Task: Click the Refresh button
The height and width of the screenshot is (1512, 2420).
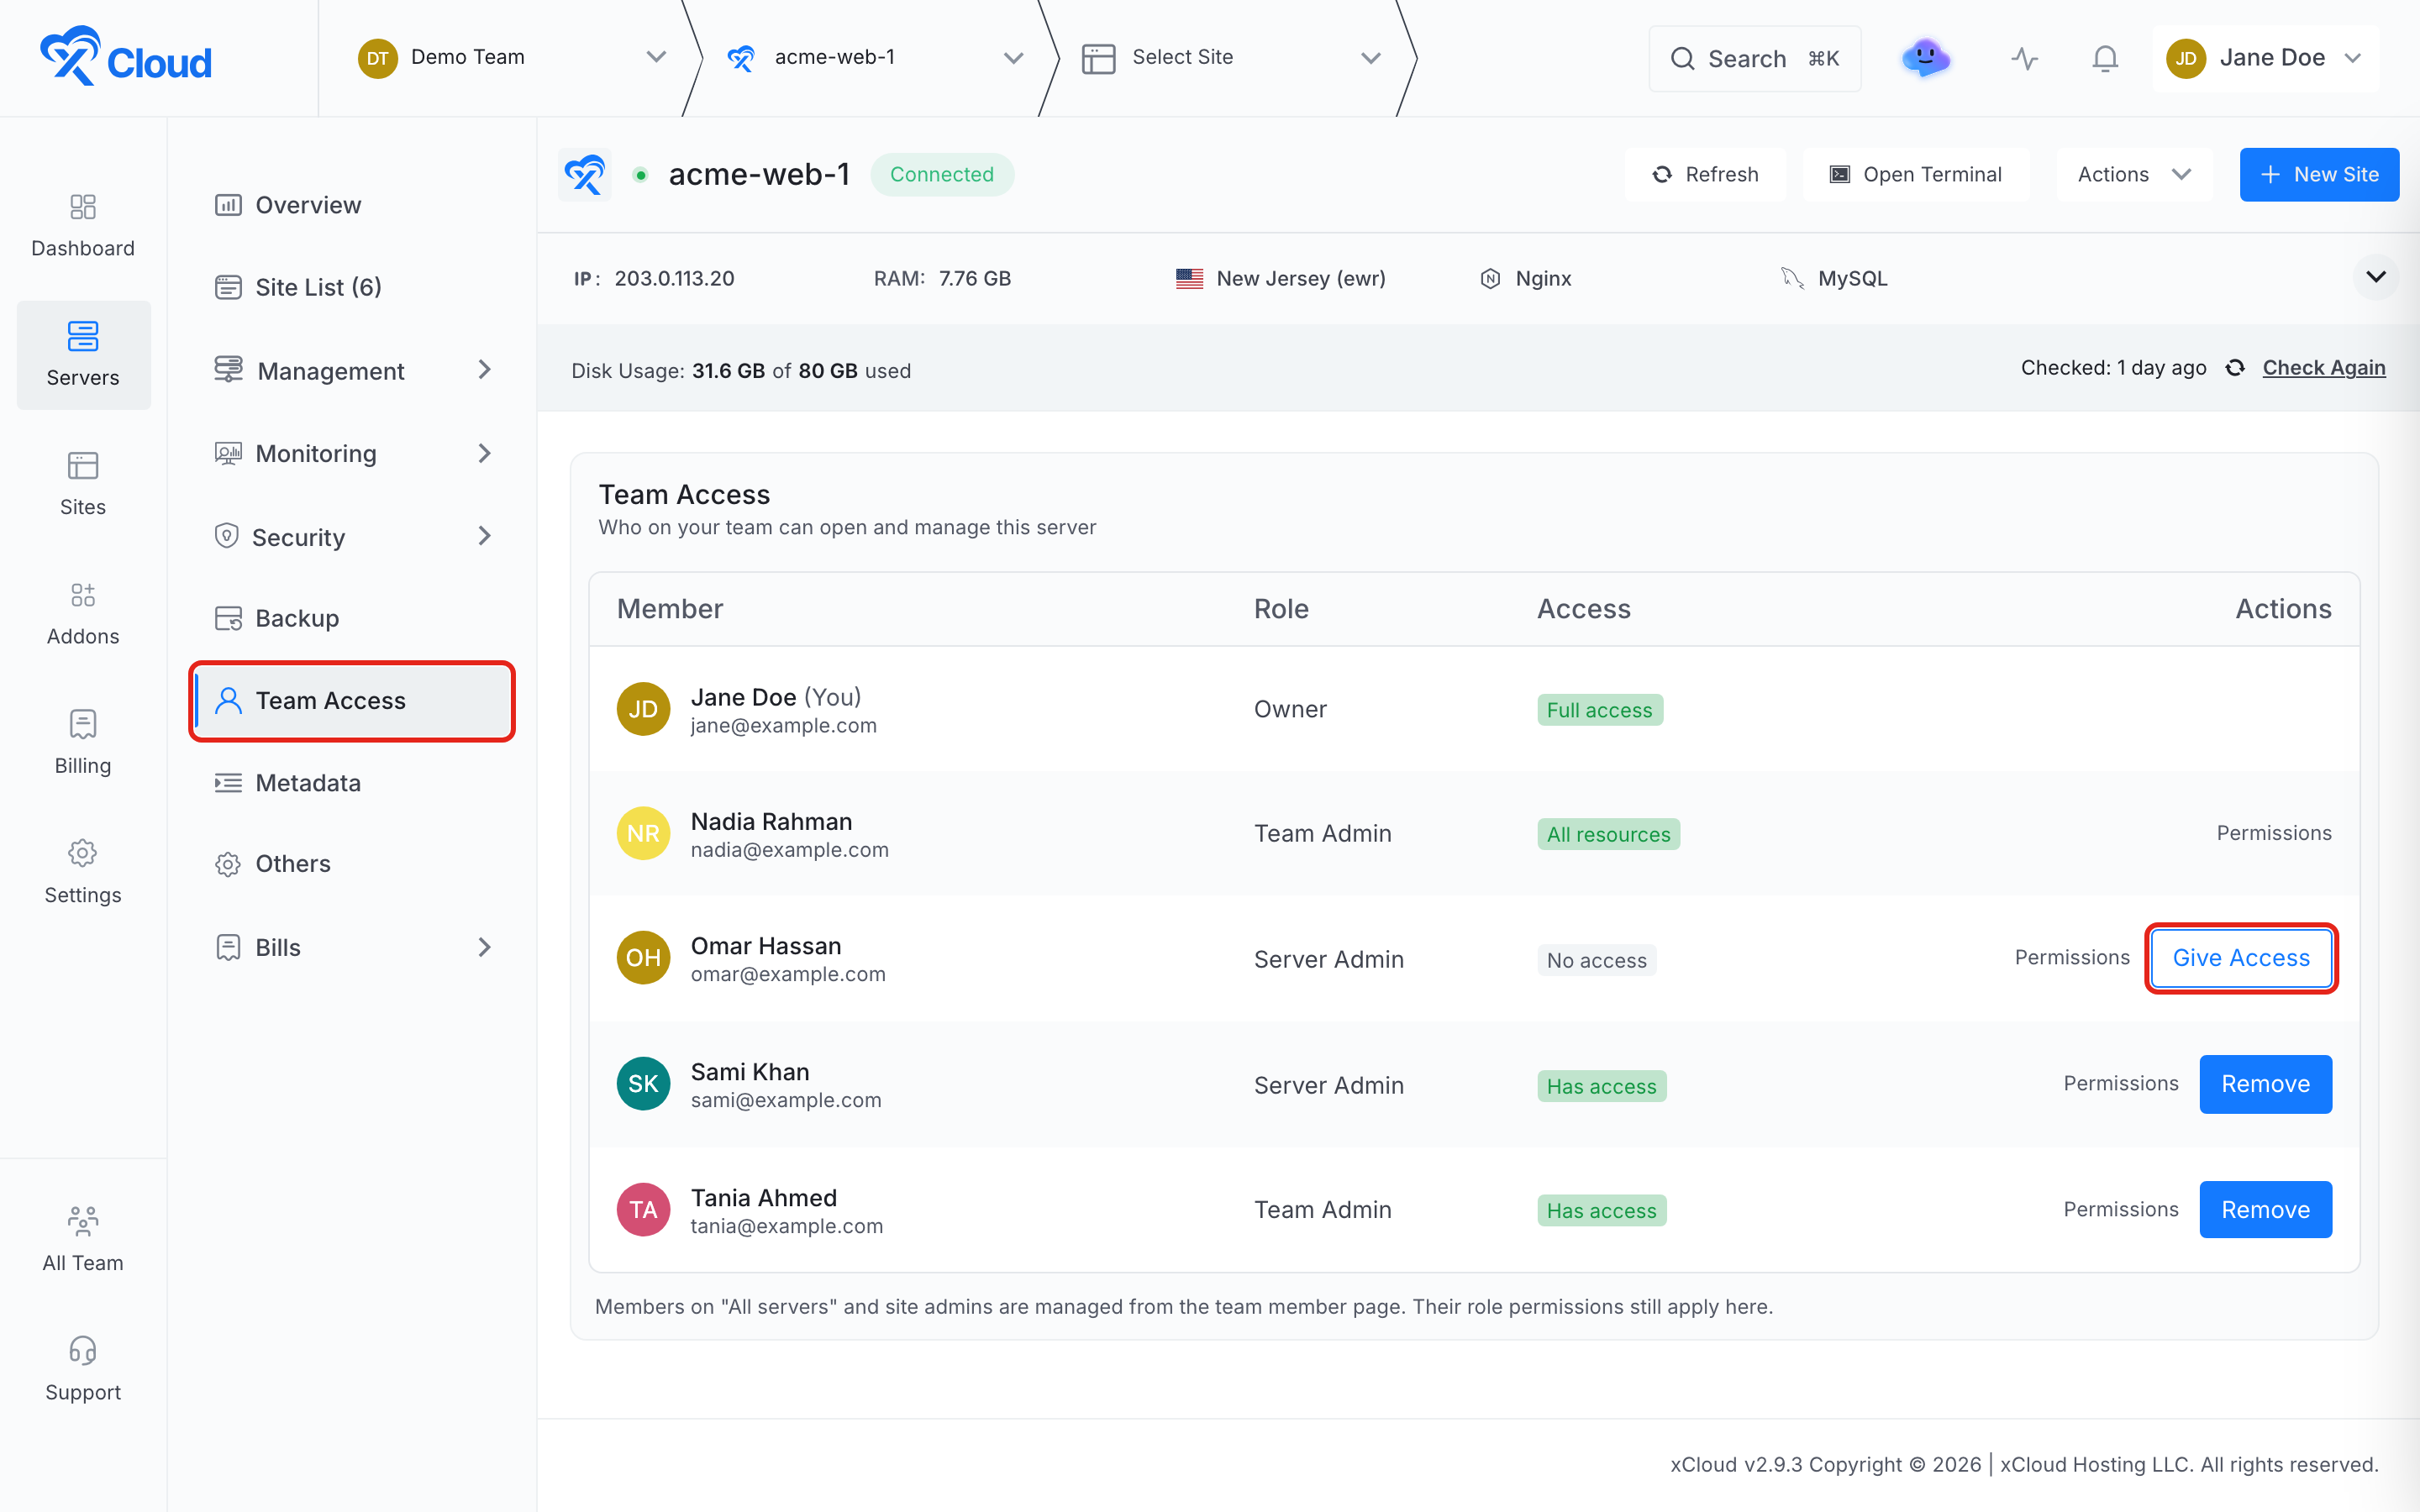Action: pyautogui.click(x=1705, y=175)
